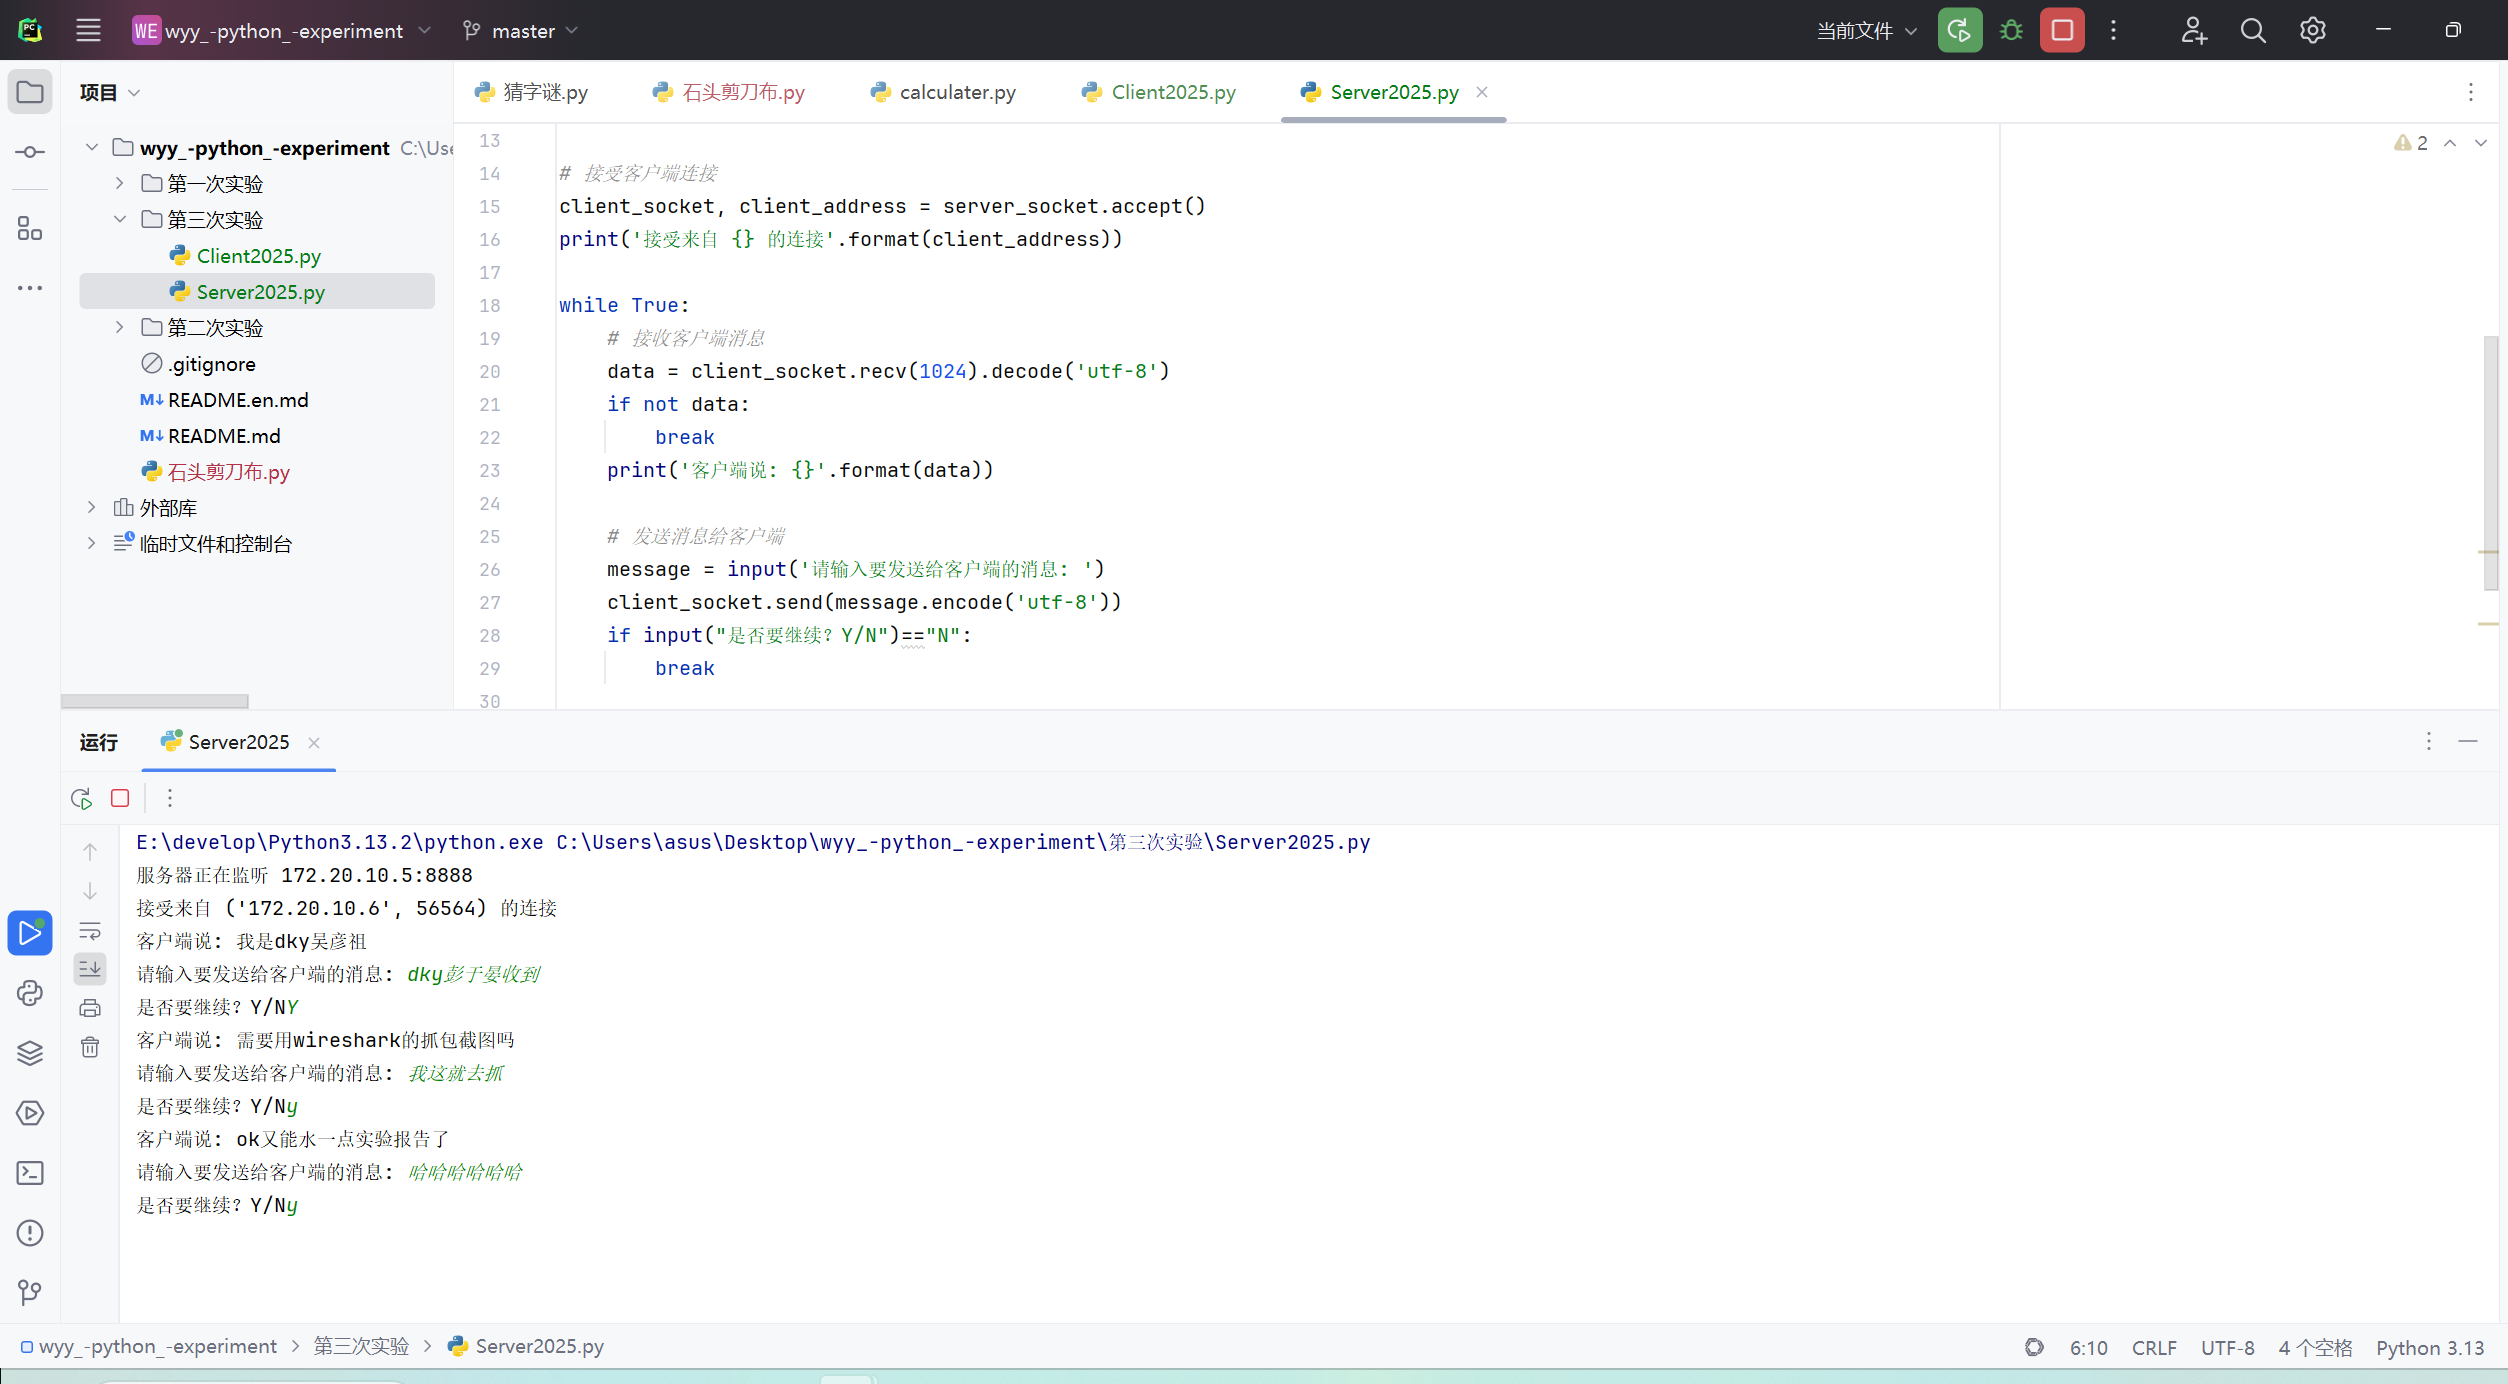2508x1384 pixels.
Task: Switch to the Client2025.py editor tab
Action: click(x=1172, y=92)
